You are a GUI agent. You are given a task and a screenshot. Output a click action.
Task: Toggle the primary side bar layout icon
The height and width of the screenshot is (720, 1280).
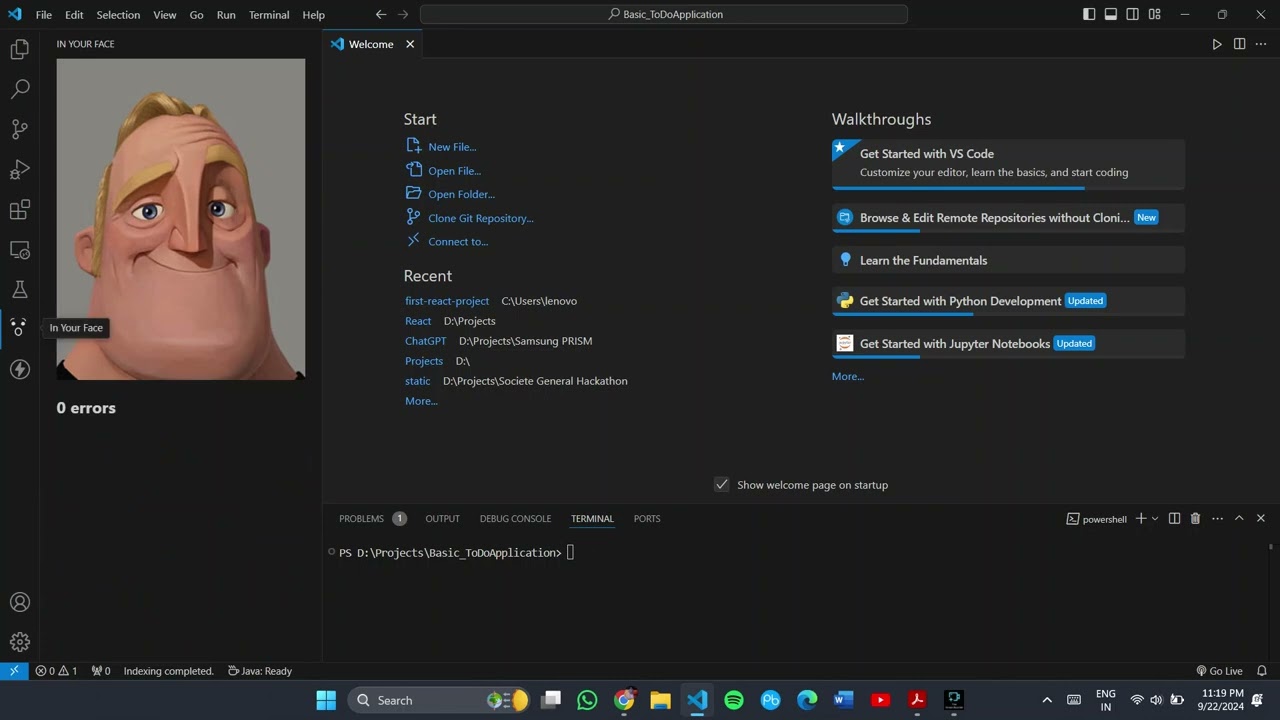tap(1089, 14)
